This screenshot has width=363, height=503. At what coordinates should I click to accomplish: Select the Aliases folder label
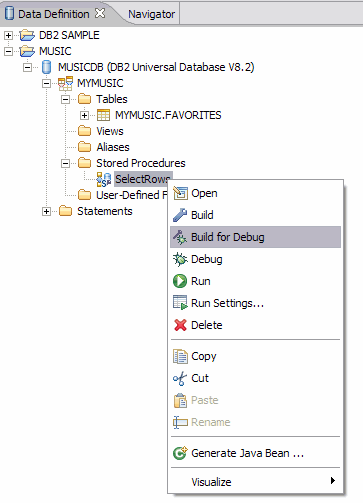click(x=113, y=147)
